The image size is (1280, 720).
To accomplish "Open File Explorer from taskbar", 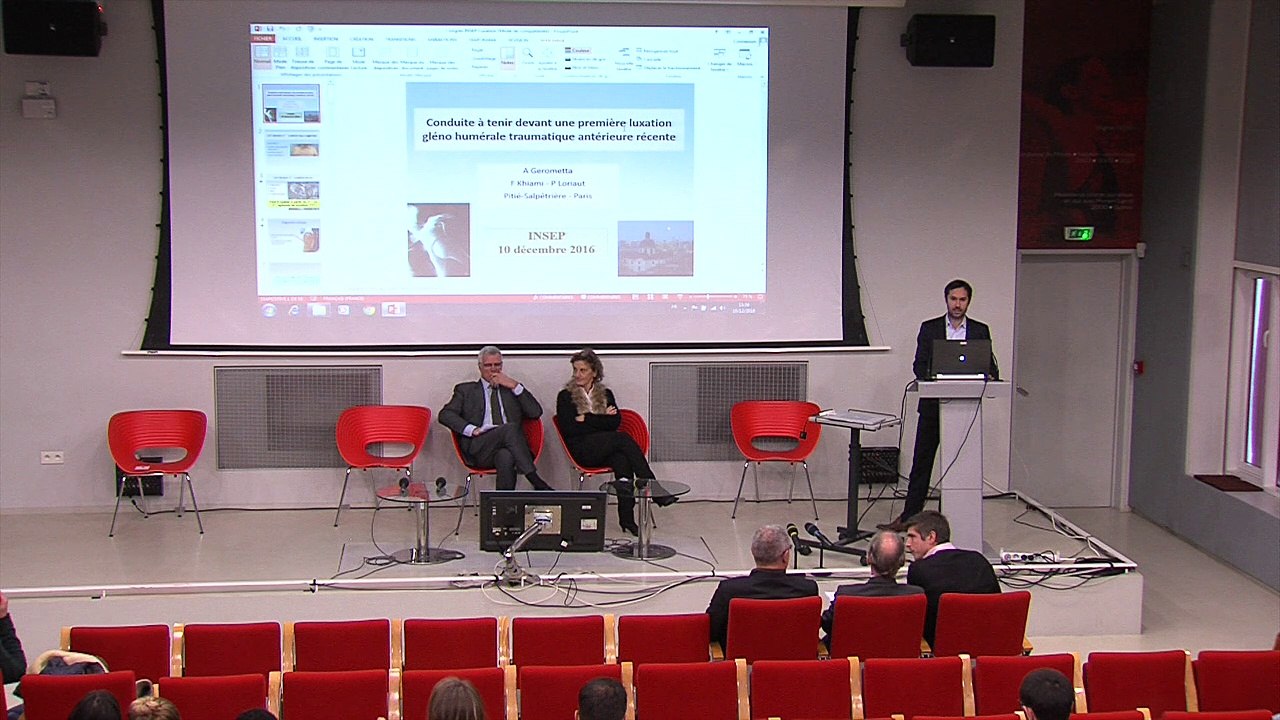I will 318,310.
